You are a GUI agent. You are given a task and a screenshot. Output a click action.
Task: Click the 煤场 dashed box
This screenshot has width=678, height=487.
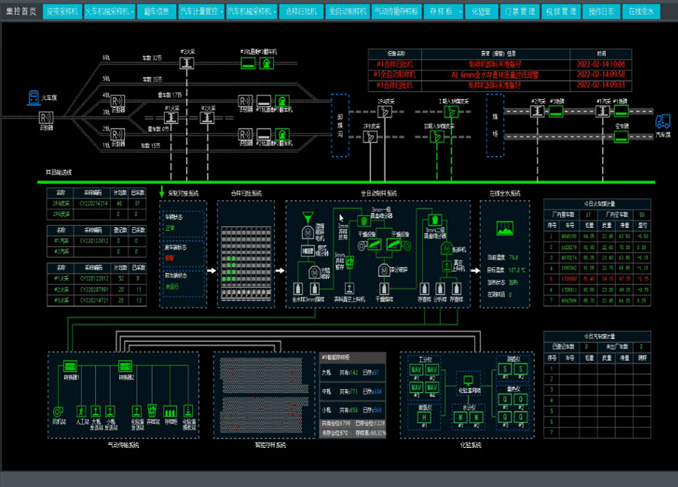coord(492,118)
